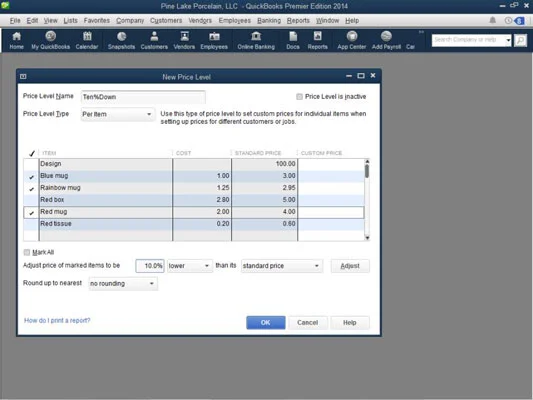Open the Banking menu

point(269,21)
